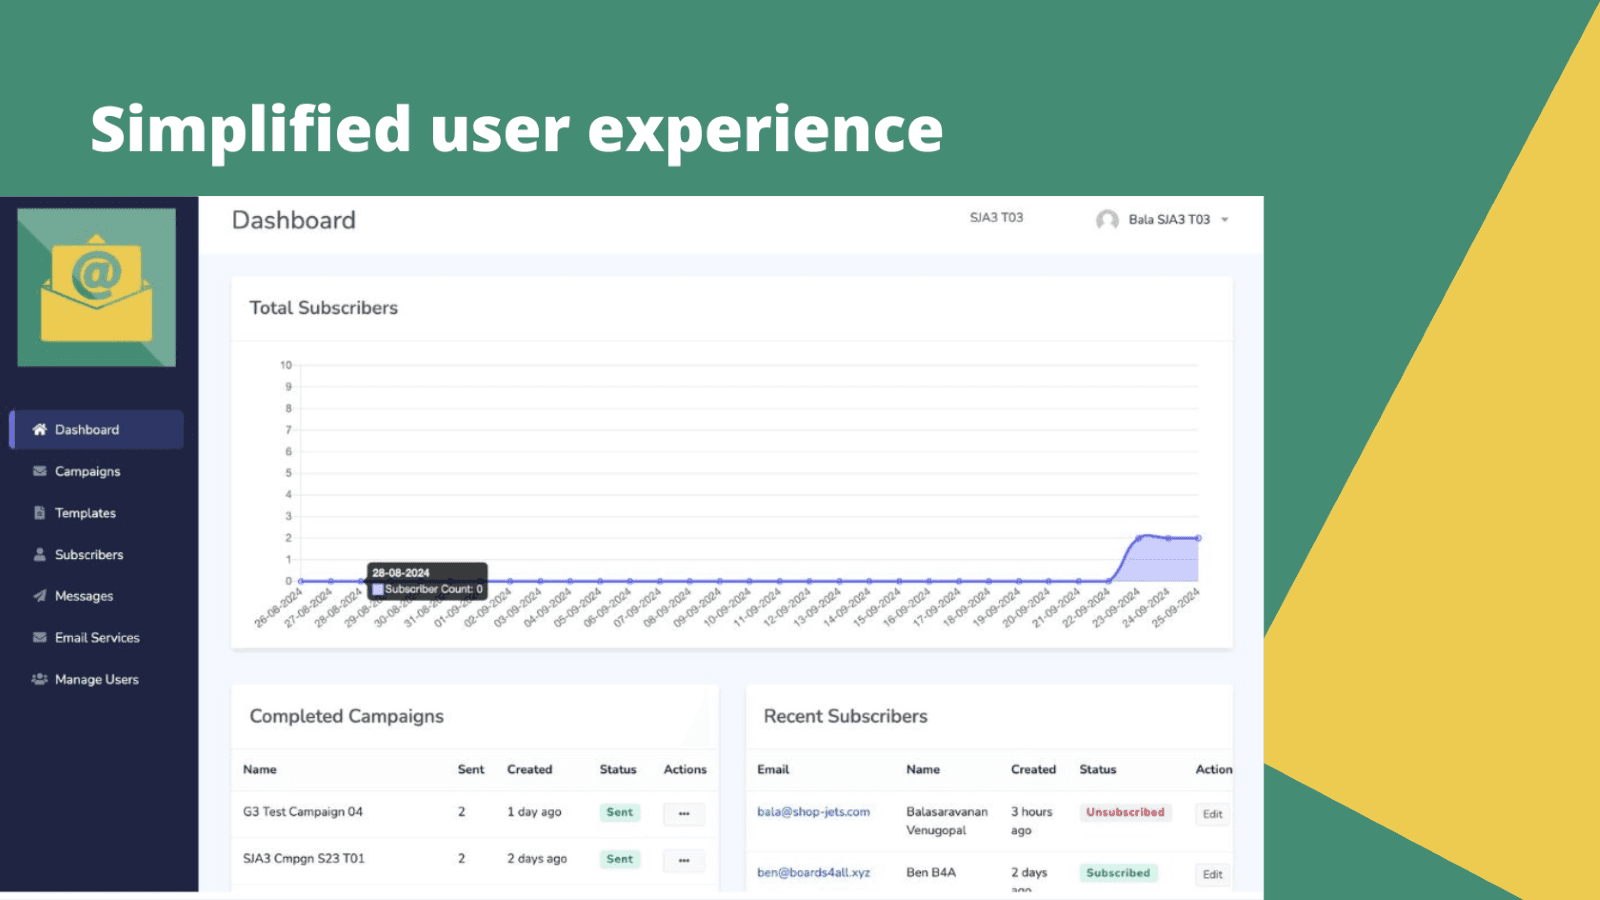Image resolution: width=1600 pixels, height=900 pixels.
Task: Open actions menu for SJA3 Cmpgn S23 T01
Action: [x=684, y=860]
